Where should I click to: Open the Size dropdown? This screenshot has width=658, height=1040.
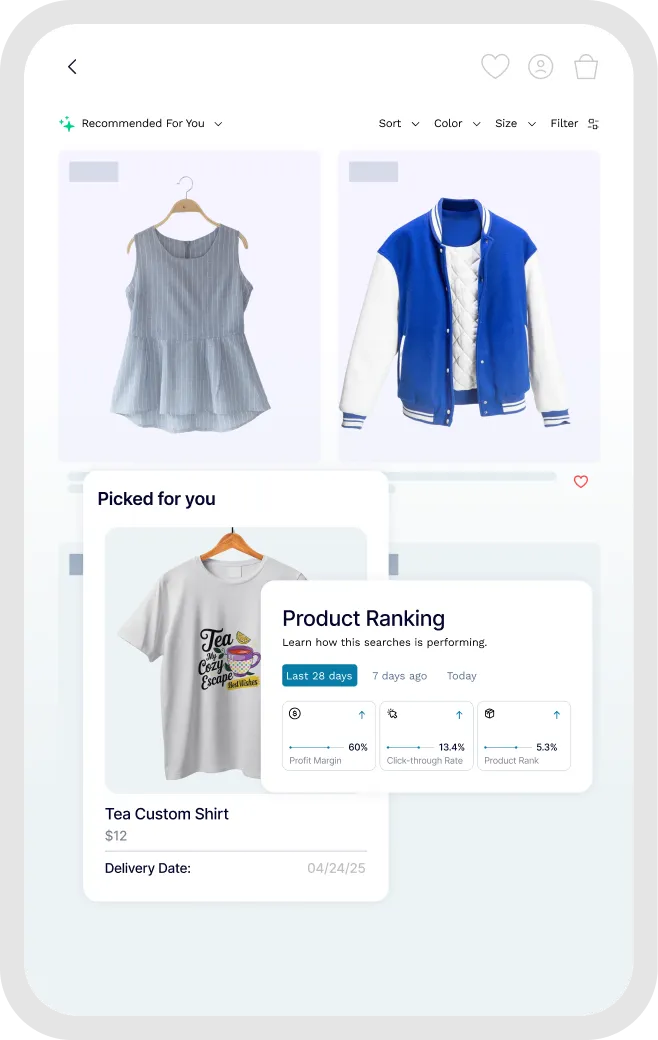coord(515,123)
